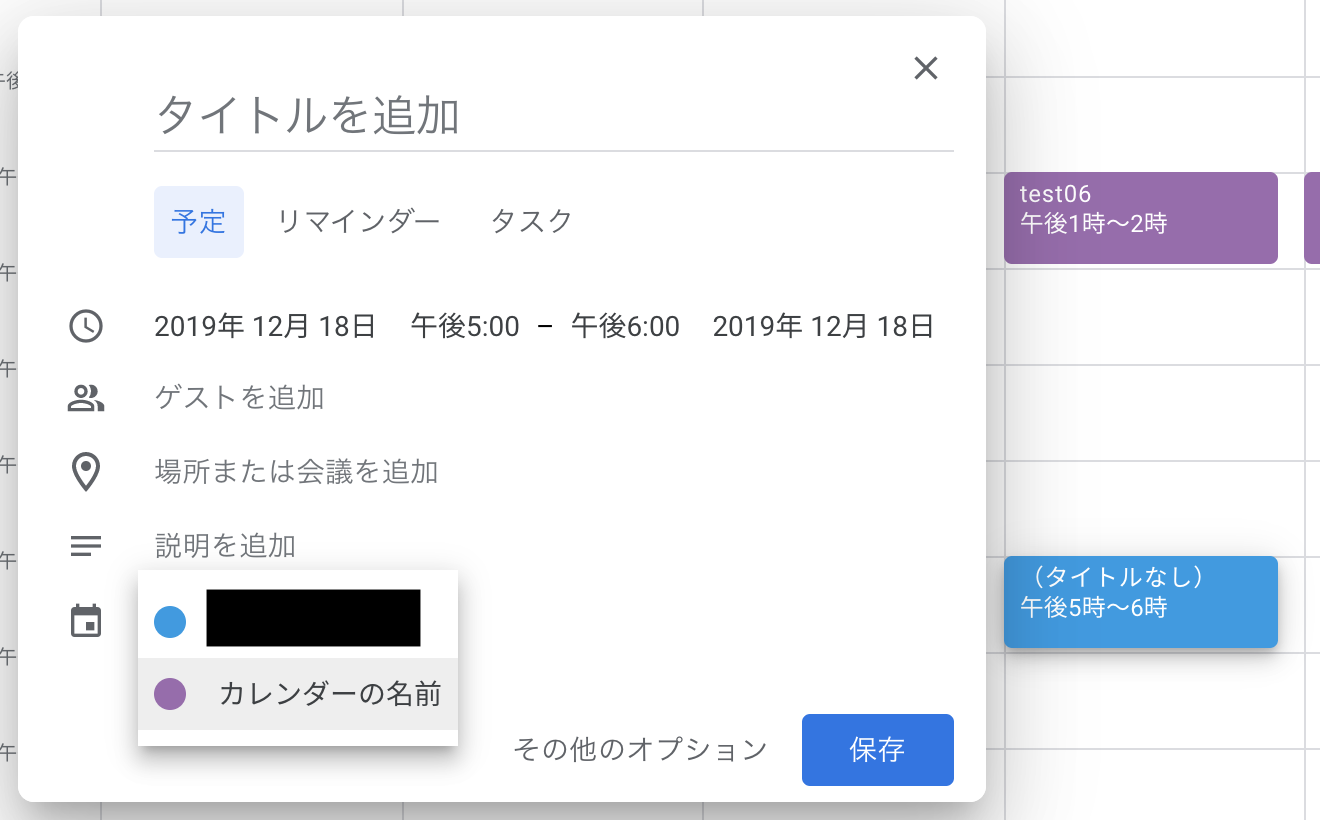Switch to the リマインダー tab
The width and height of the screenshot is (1320, 820).
coord(358,221)
